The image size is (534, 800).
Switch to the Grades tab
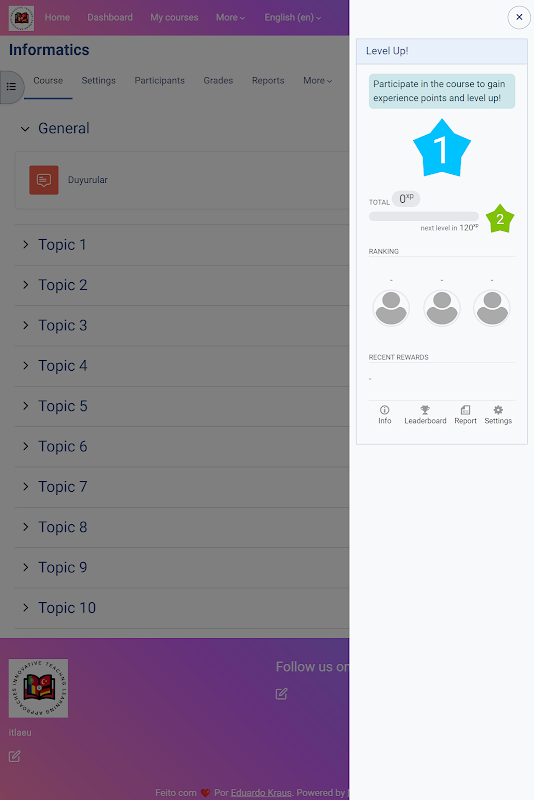218,81
